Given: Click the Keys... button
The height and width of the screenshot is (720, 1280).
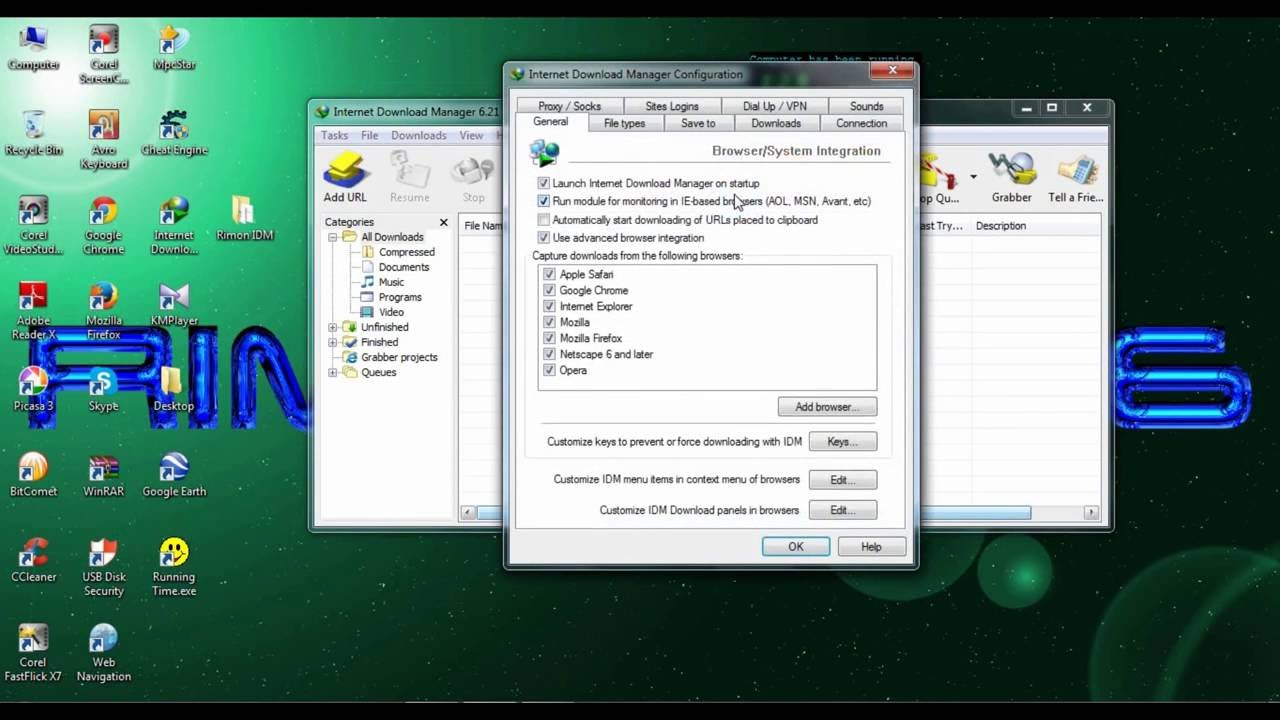Looking at the screenshot, I should point(842,441).
